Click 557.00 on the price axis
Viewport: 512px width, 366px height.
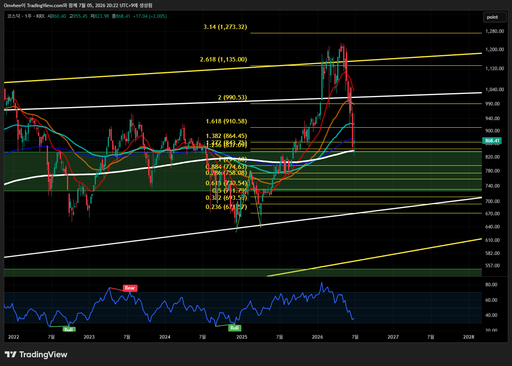[x=492, y=266]
